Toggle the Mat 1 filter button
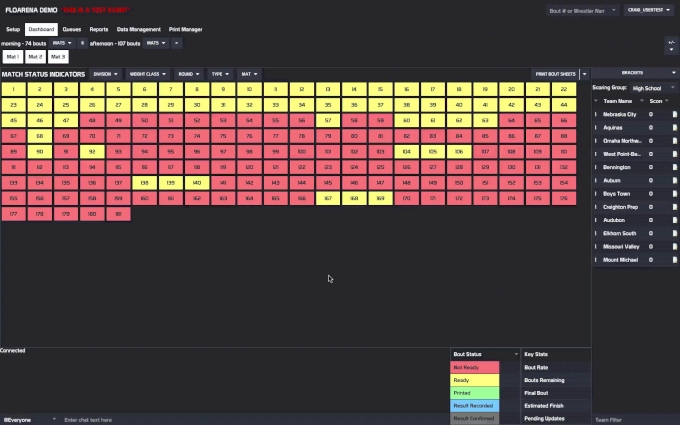 click(x=13, y=57)
